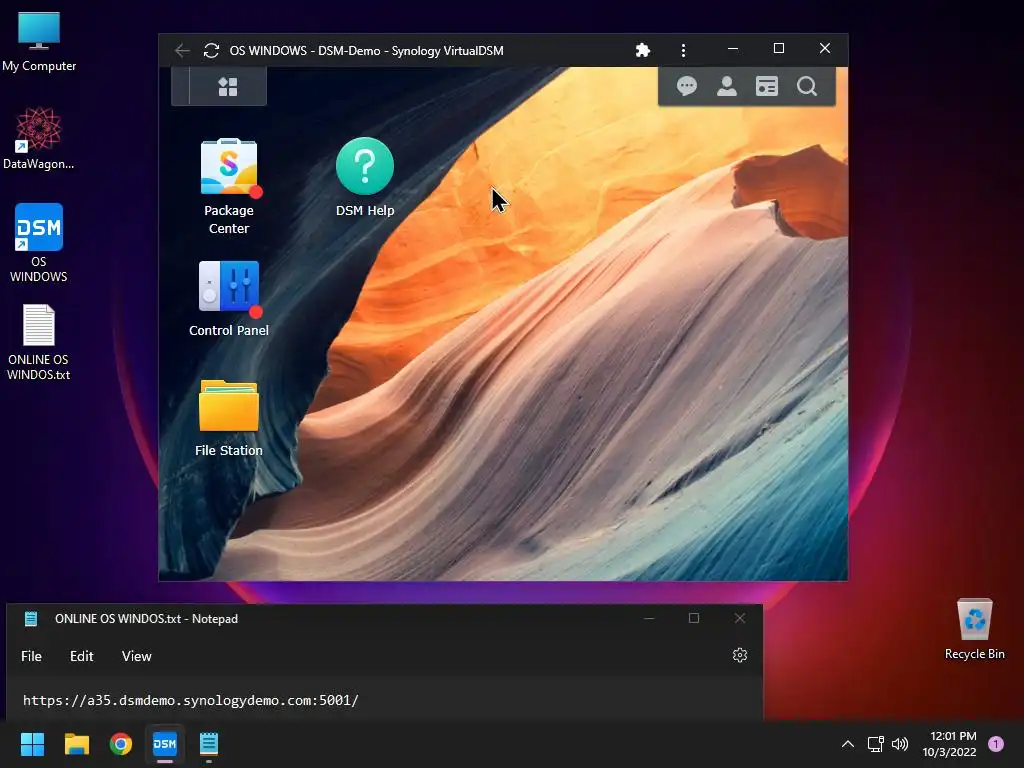Viewport: 1024px width, 768px height.
Task: Open File Station folder icon
Action: point(229,406)
